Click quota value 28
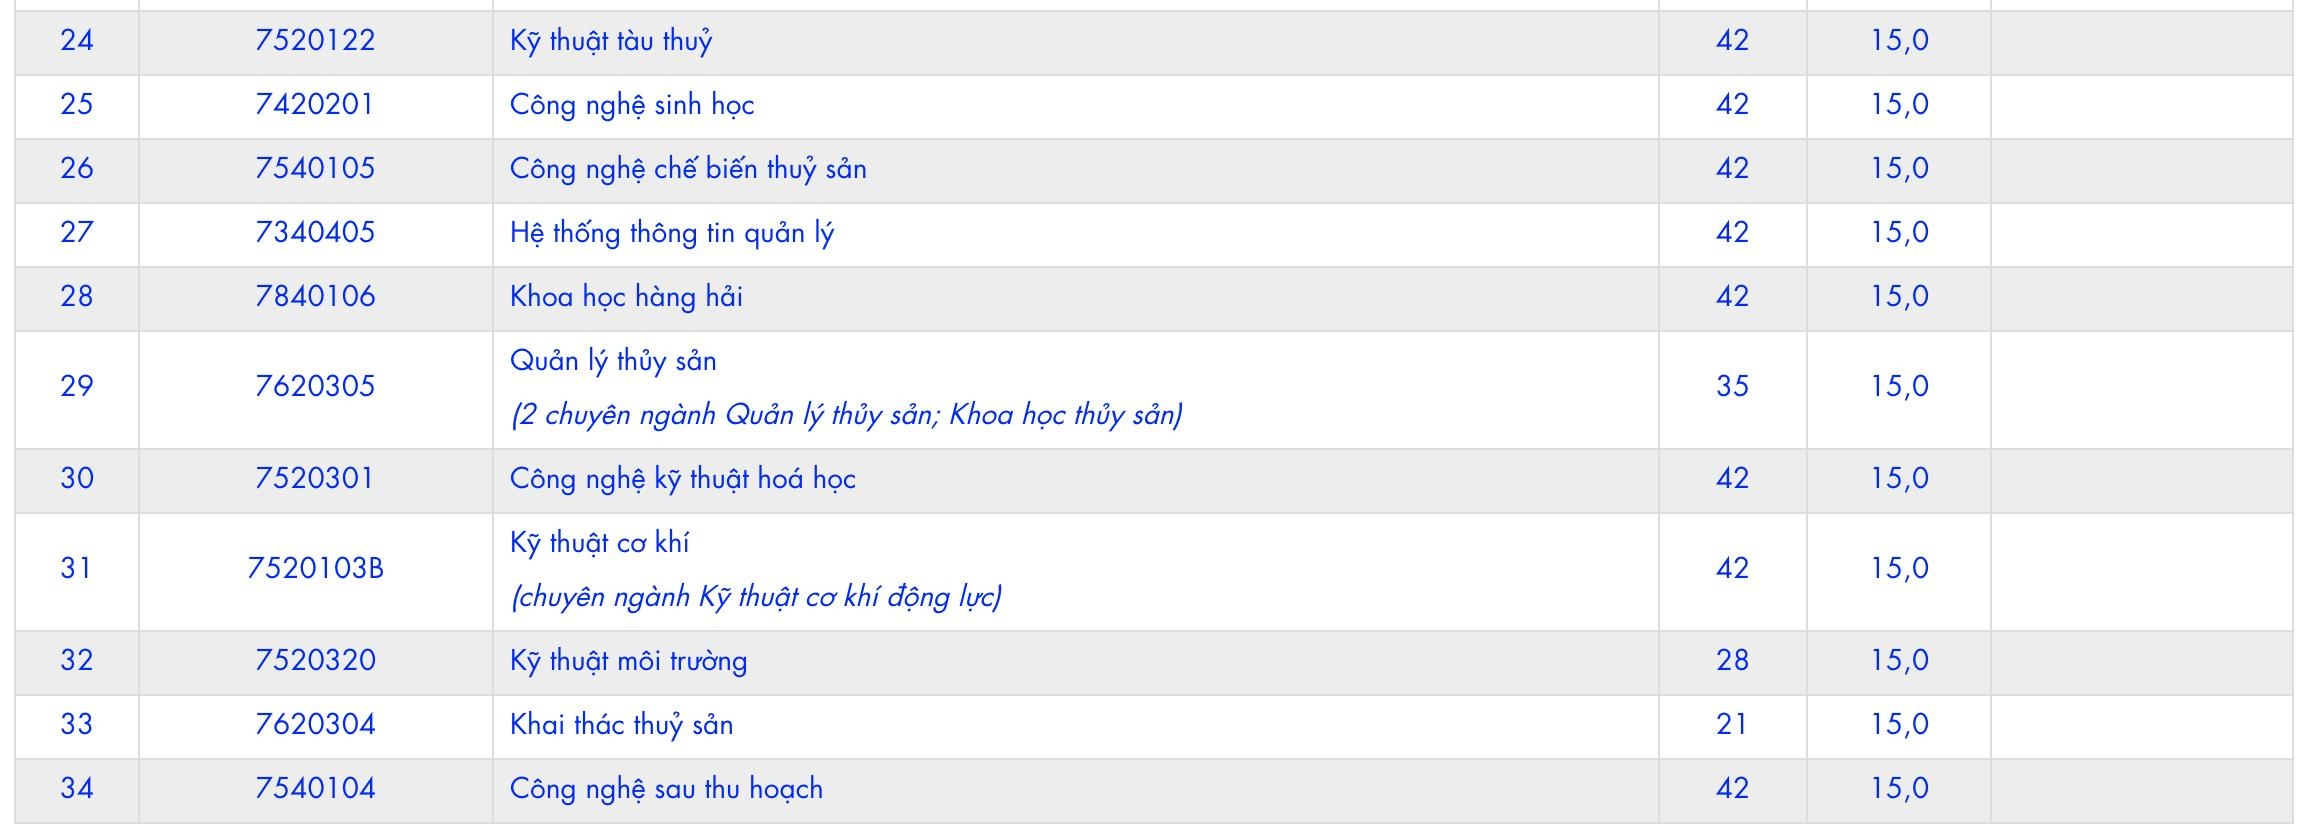The width and height of the screenshot is (2306, 834). point(1731,661)
